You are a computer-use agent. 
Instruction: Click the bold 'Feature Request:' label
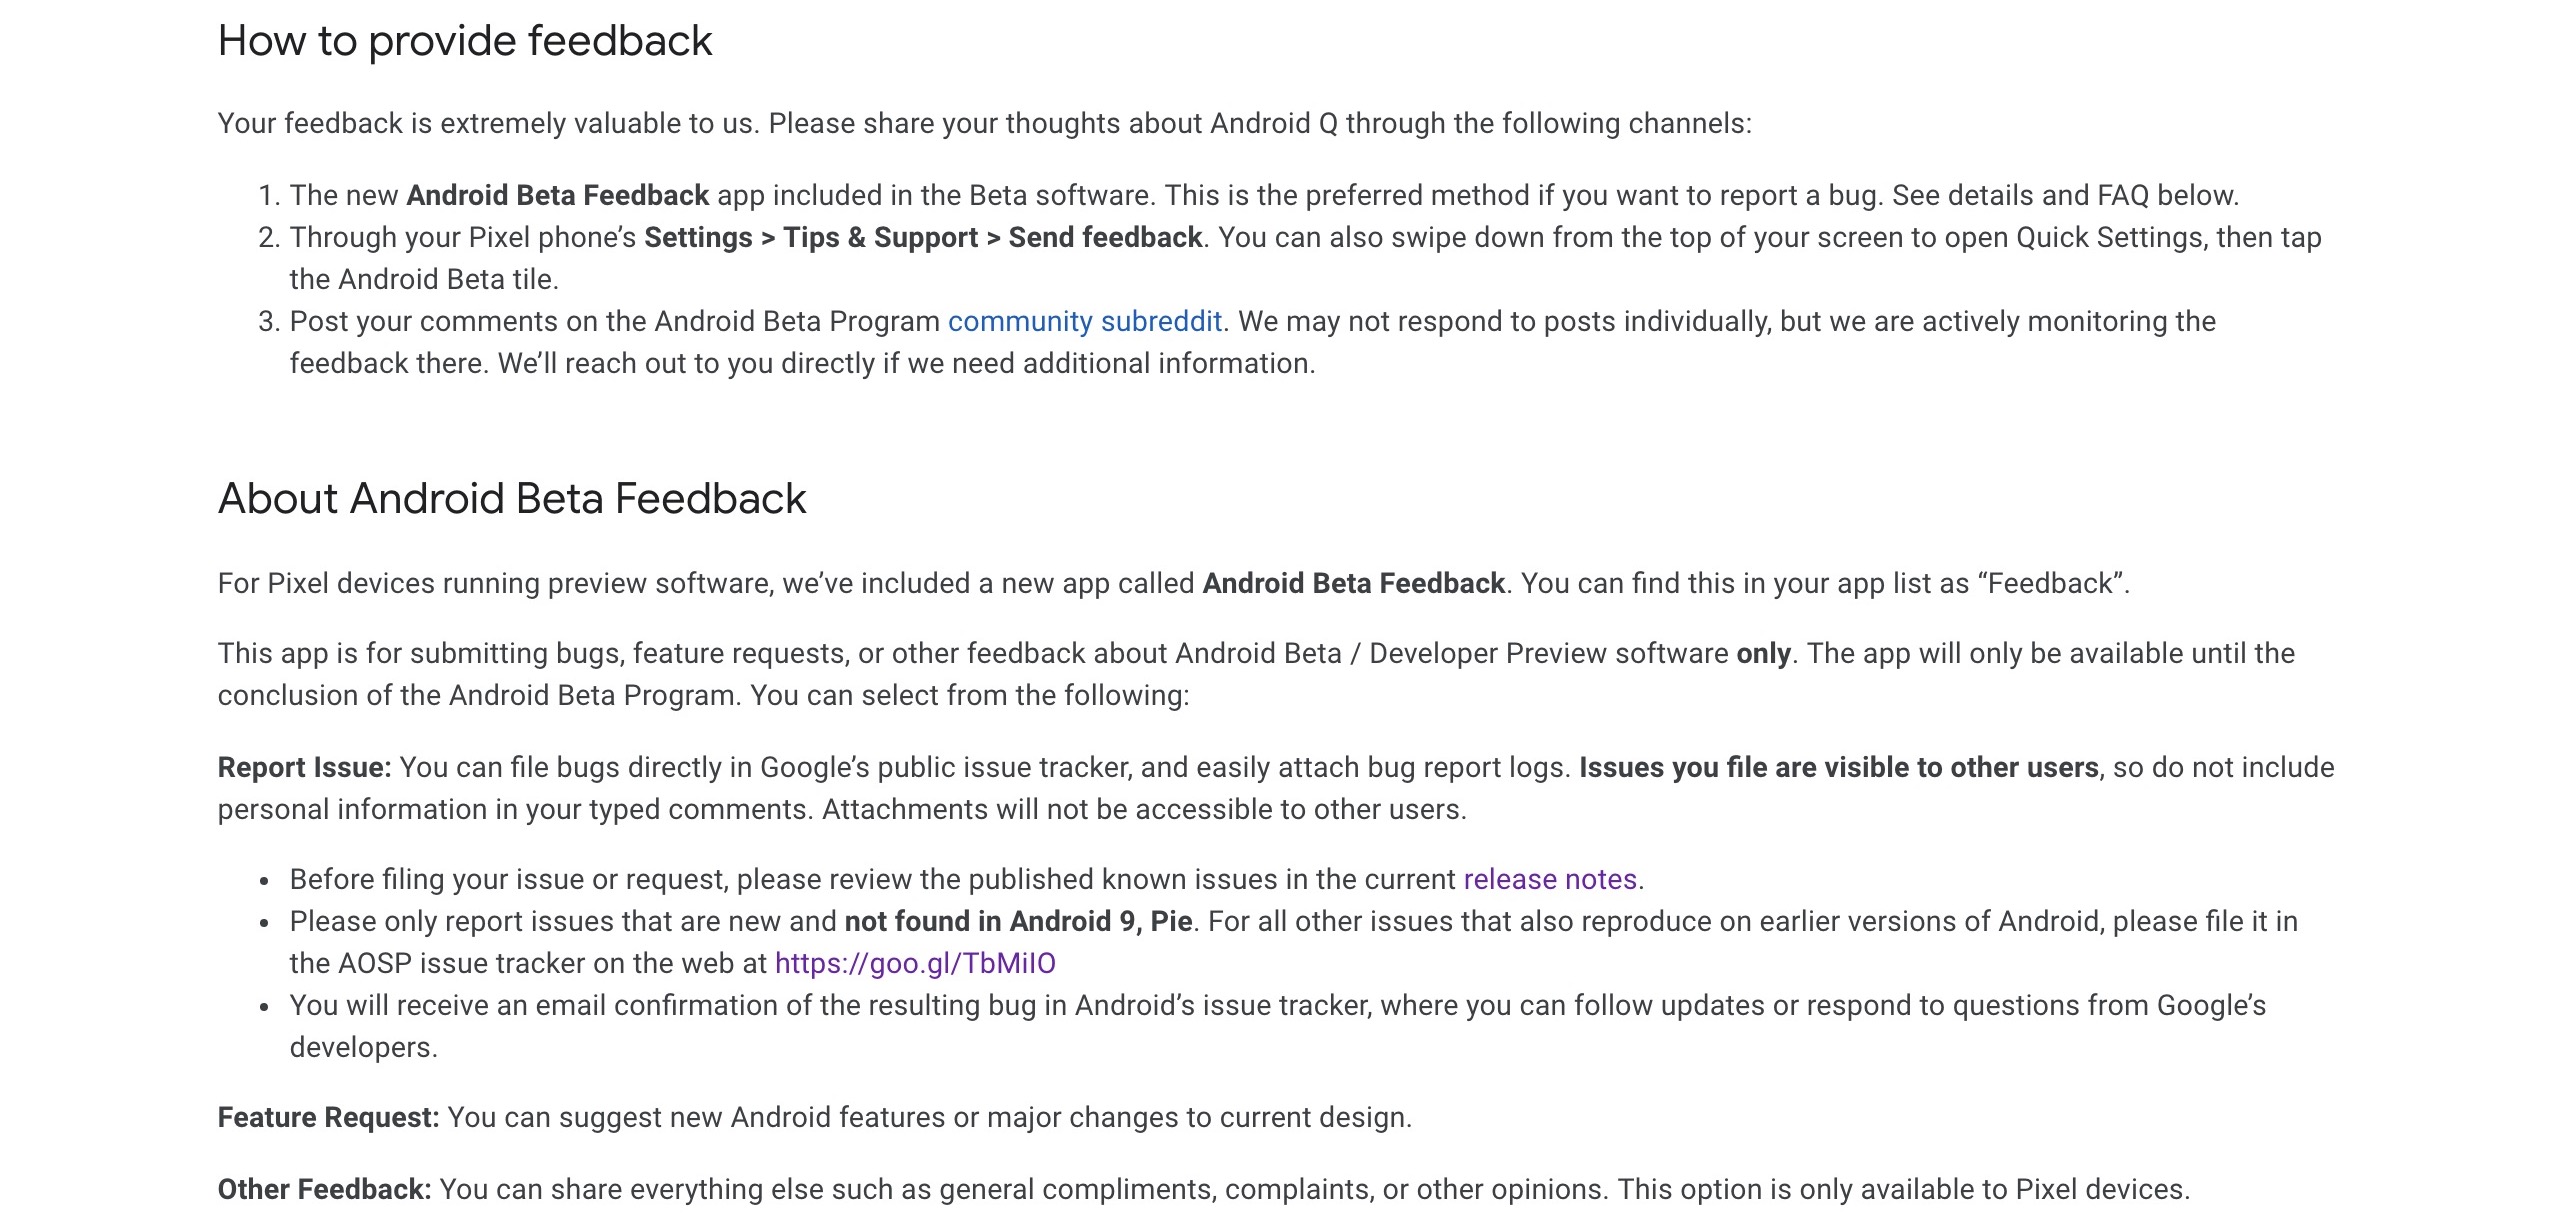point(328,1117)
